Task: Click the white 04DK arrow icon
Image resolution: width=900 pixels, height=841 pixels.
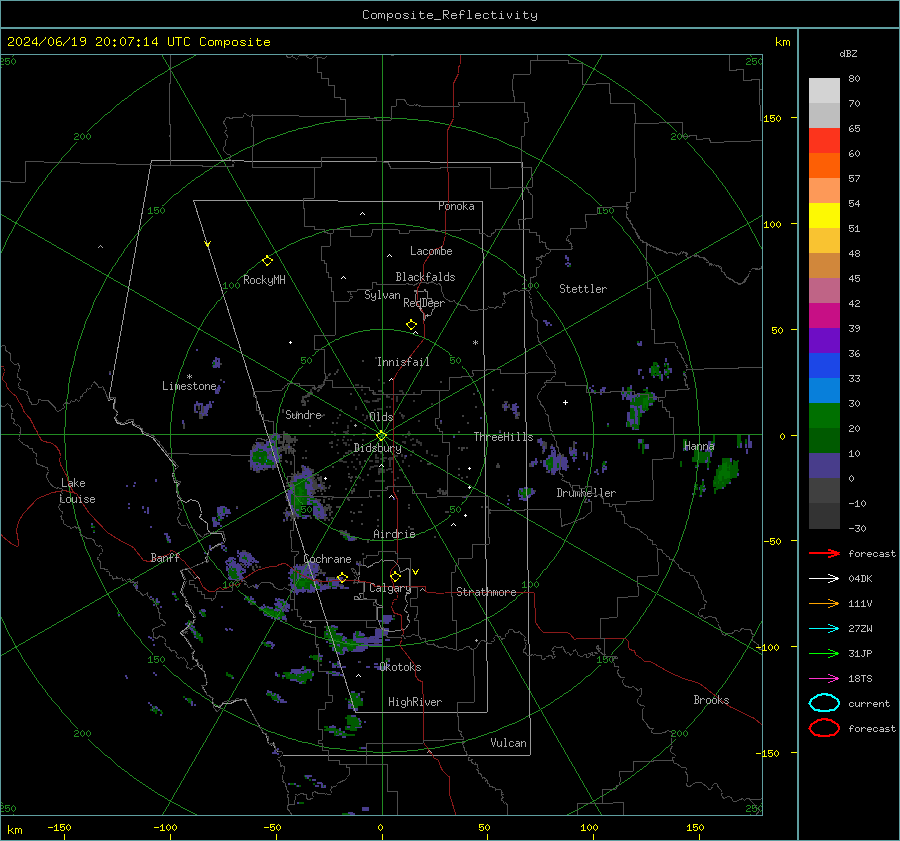Action: coord(824,579)
